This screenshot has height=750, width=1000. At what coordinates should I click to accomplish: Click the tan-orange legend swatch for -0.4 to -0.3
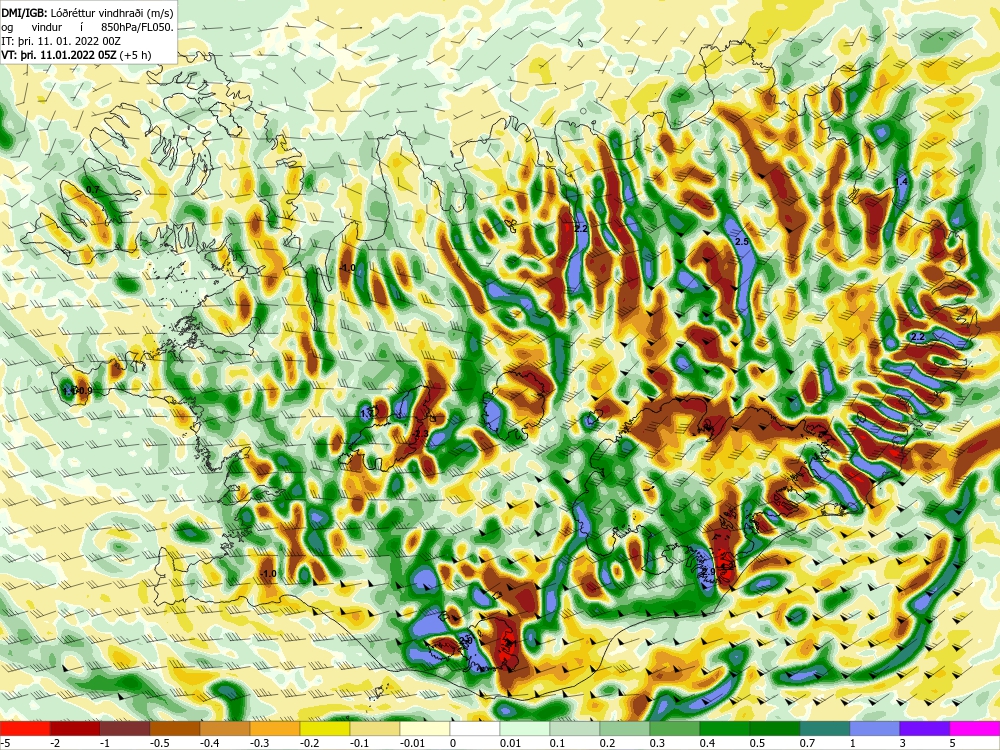[x=224, y=728]
